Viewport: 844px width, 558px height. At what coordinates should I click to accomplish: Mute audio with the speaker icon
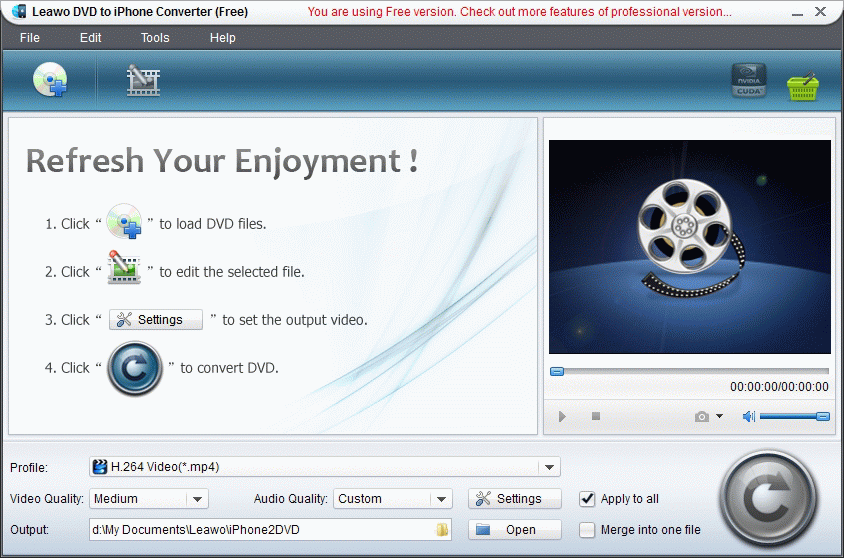pyautogui.click(x=748, y=416)
